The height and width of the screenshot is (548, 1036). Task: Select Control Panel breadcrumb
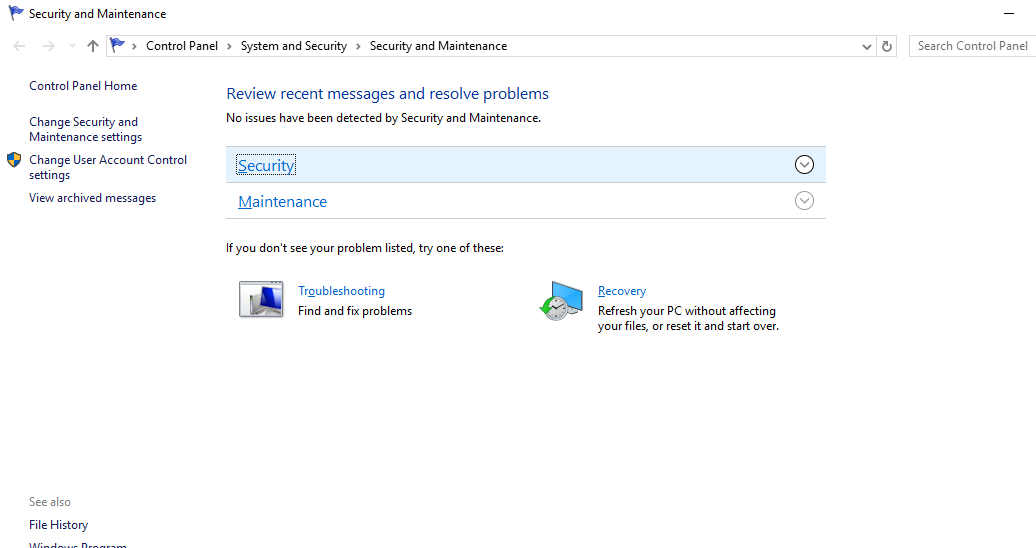coord(182,46)
